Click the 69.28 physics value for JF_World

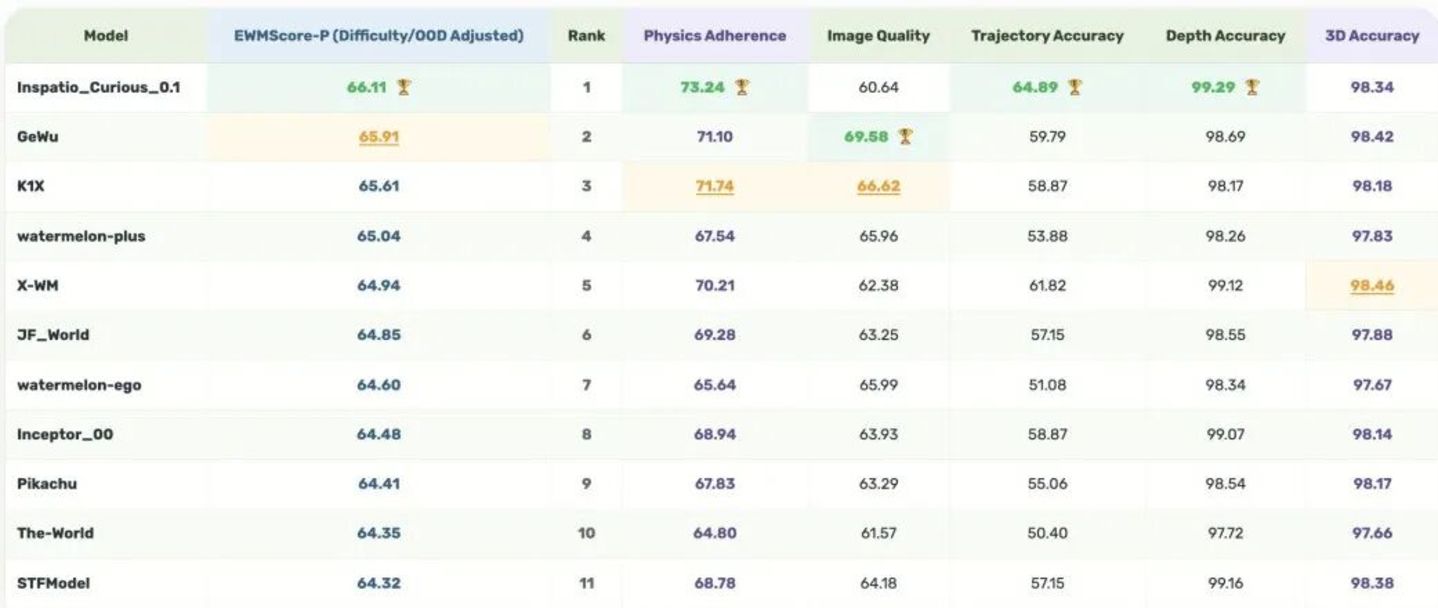tap(715, 335)
